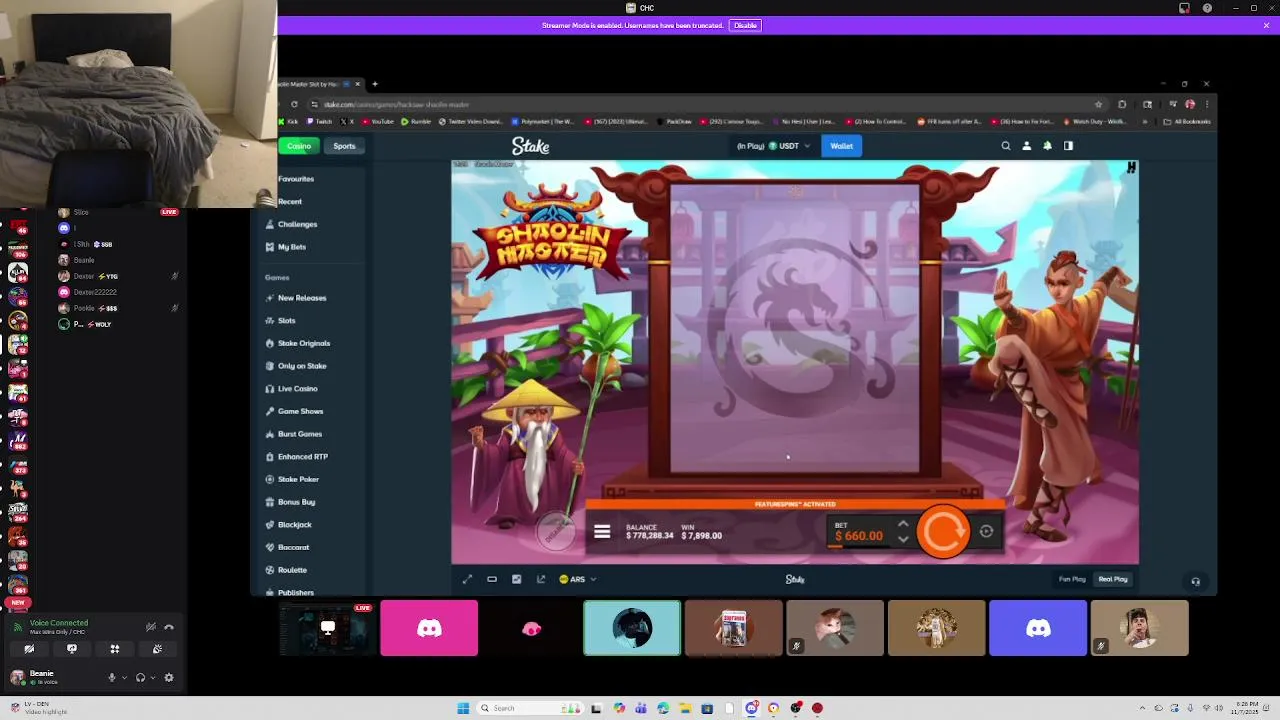Open the autoplay settings next to spin
The image size is (1280, 720).
tap(986, 532)
